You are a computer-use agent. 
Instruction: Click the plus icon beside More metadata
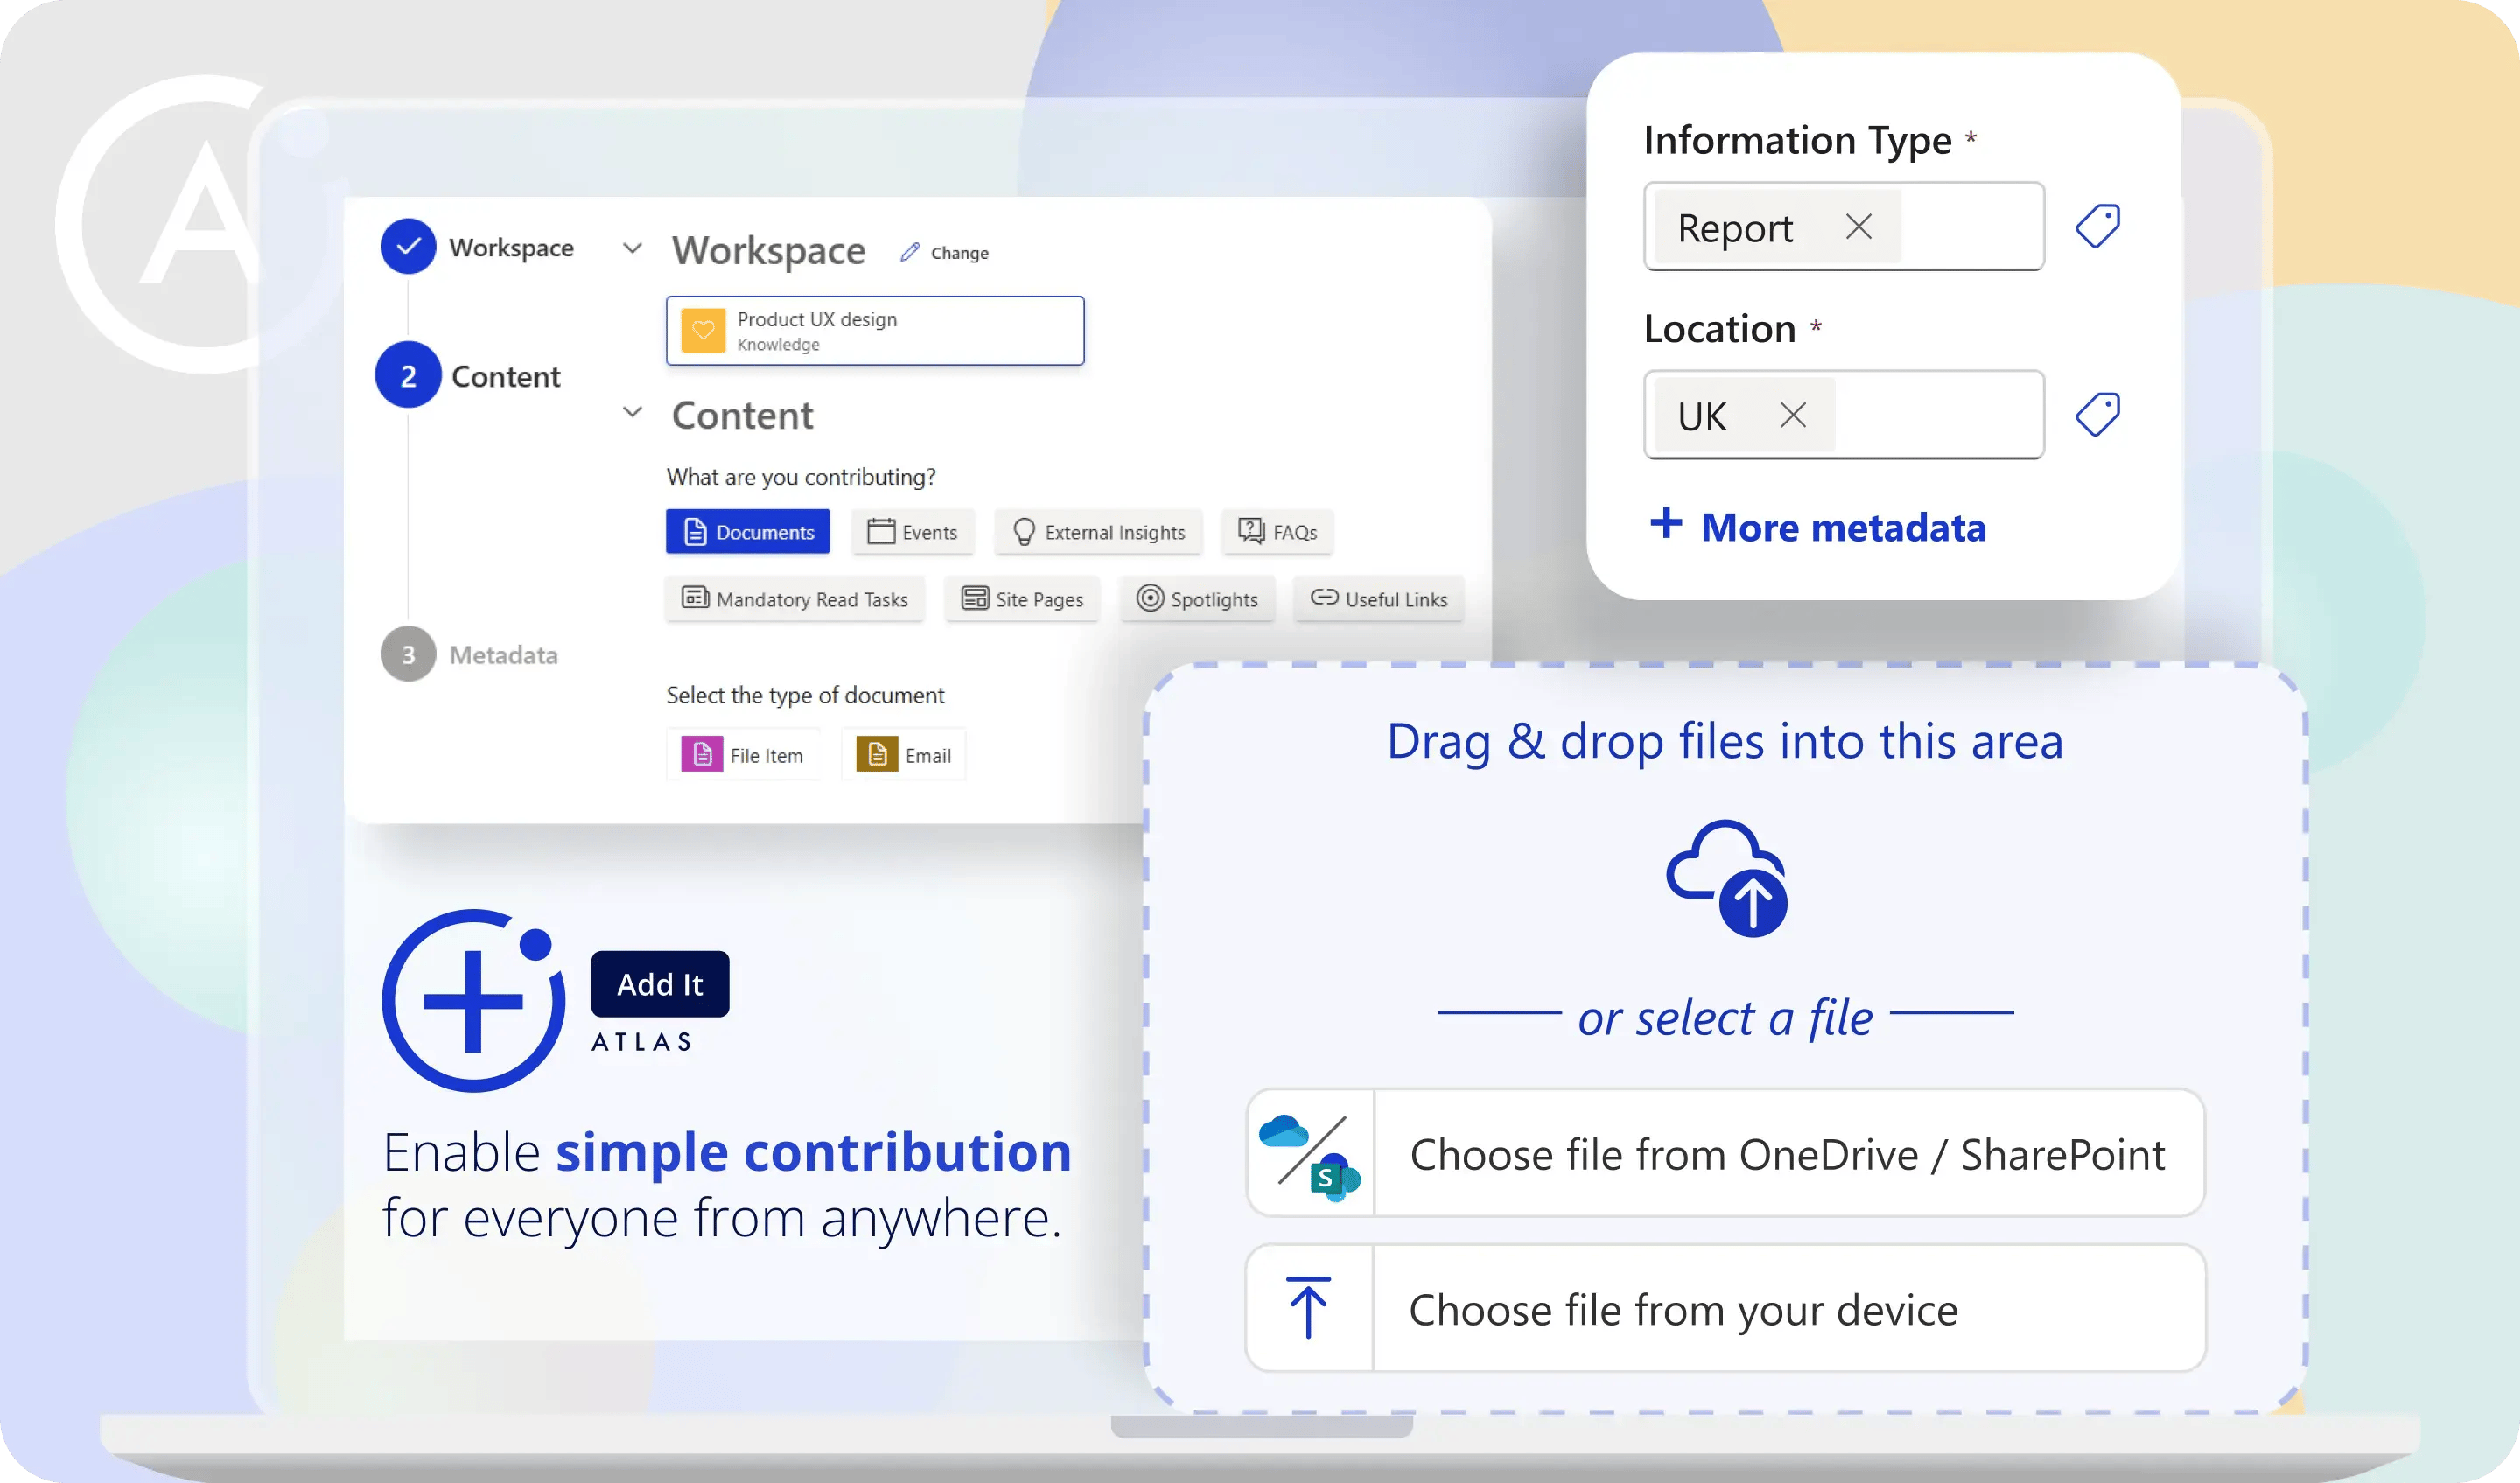tap(1666, 523)
